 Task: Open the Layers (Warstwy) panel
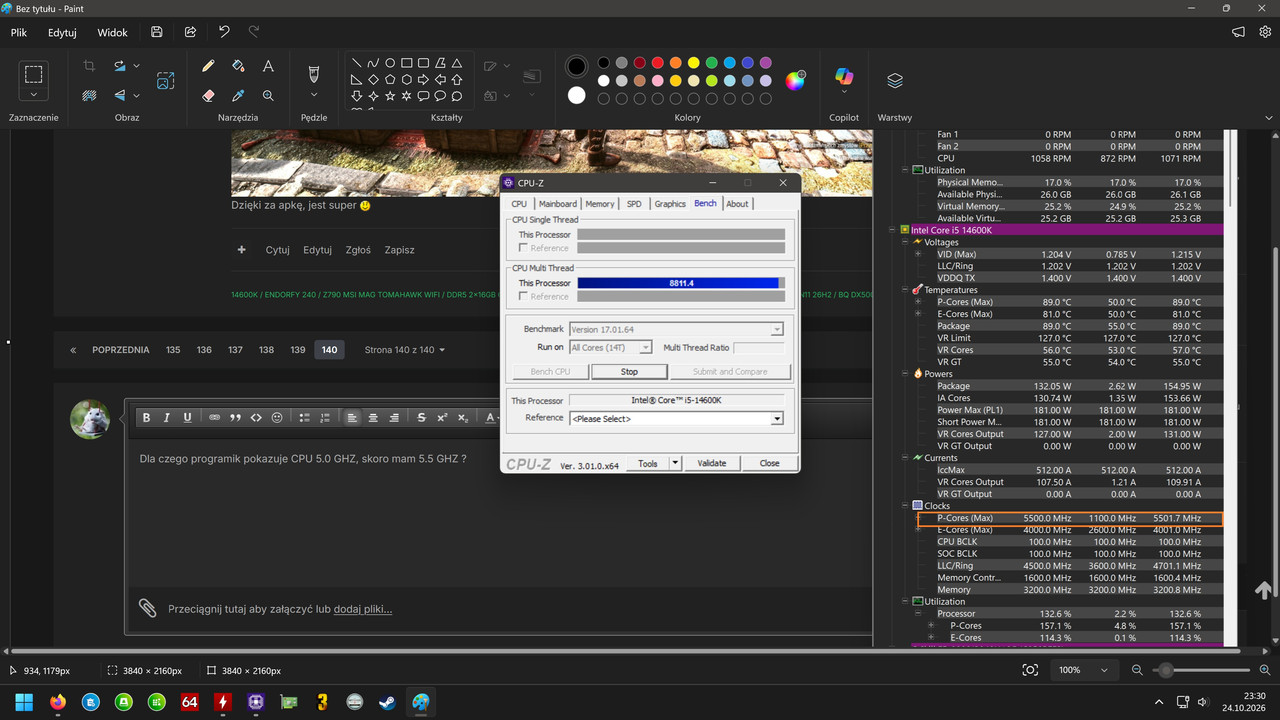[894, 80]
